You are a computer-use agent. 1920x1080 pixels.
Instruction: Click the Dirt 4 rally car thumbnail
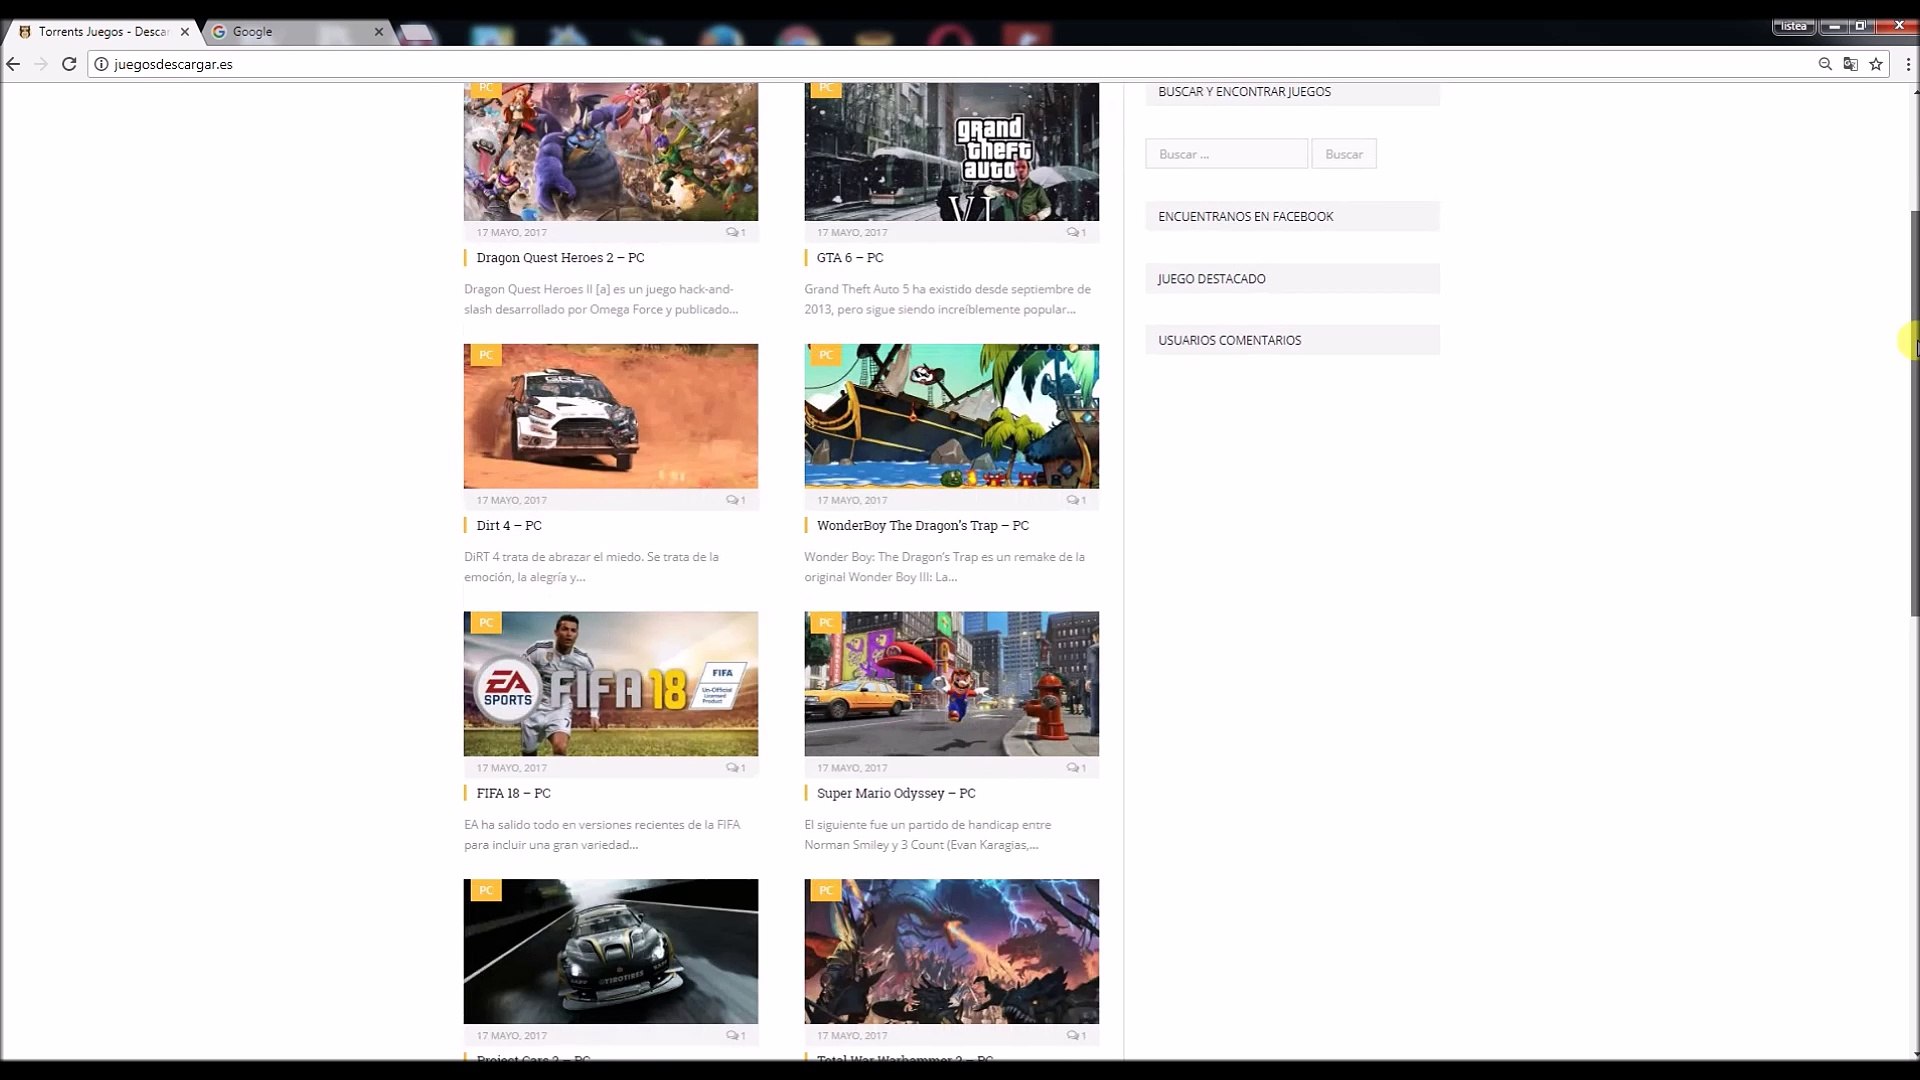pyautogui.click(x=611, y=416)
